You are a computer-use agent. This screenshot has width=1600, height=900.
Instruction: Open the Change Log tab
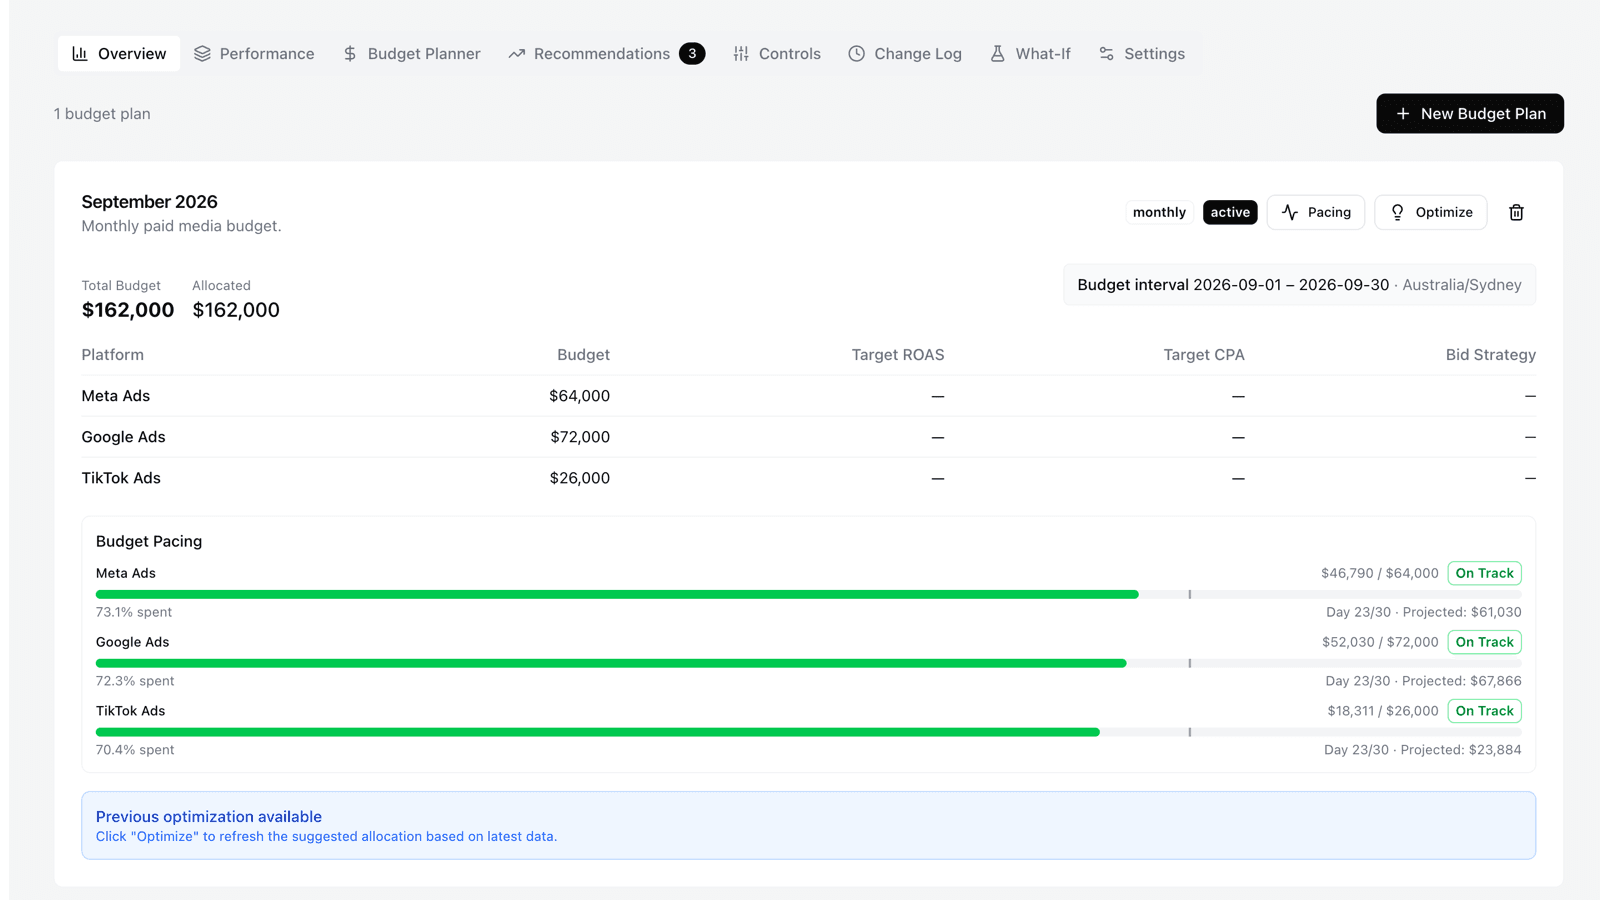905,53
